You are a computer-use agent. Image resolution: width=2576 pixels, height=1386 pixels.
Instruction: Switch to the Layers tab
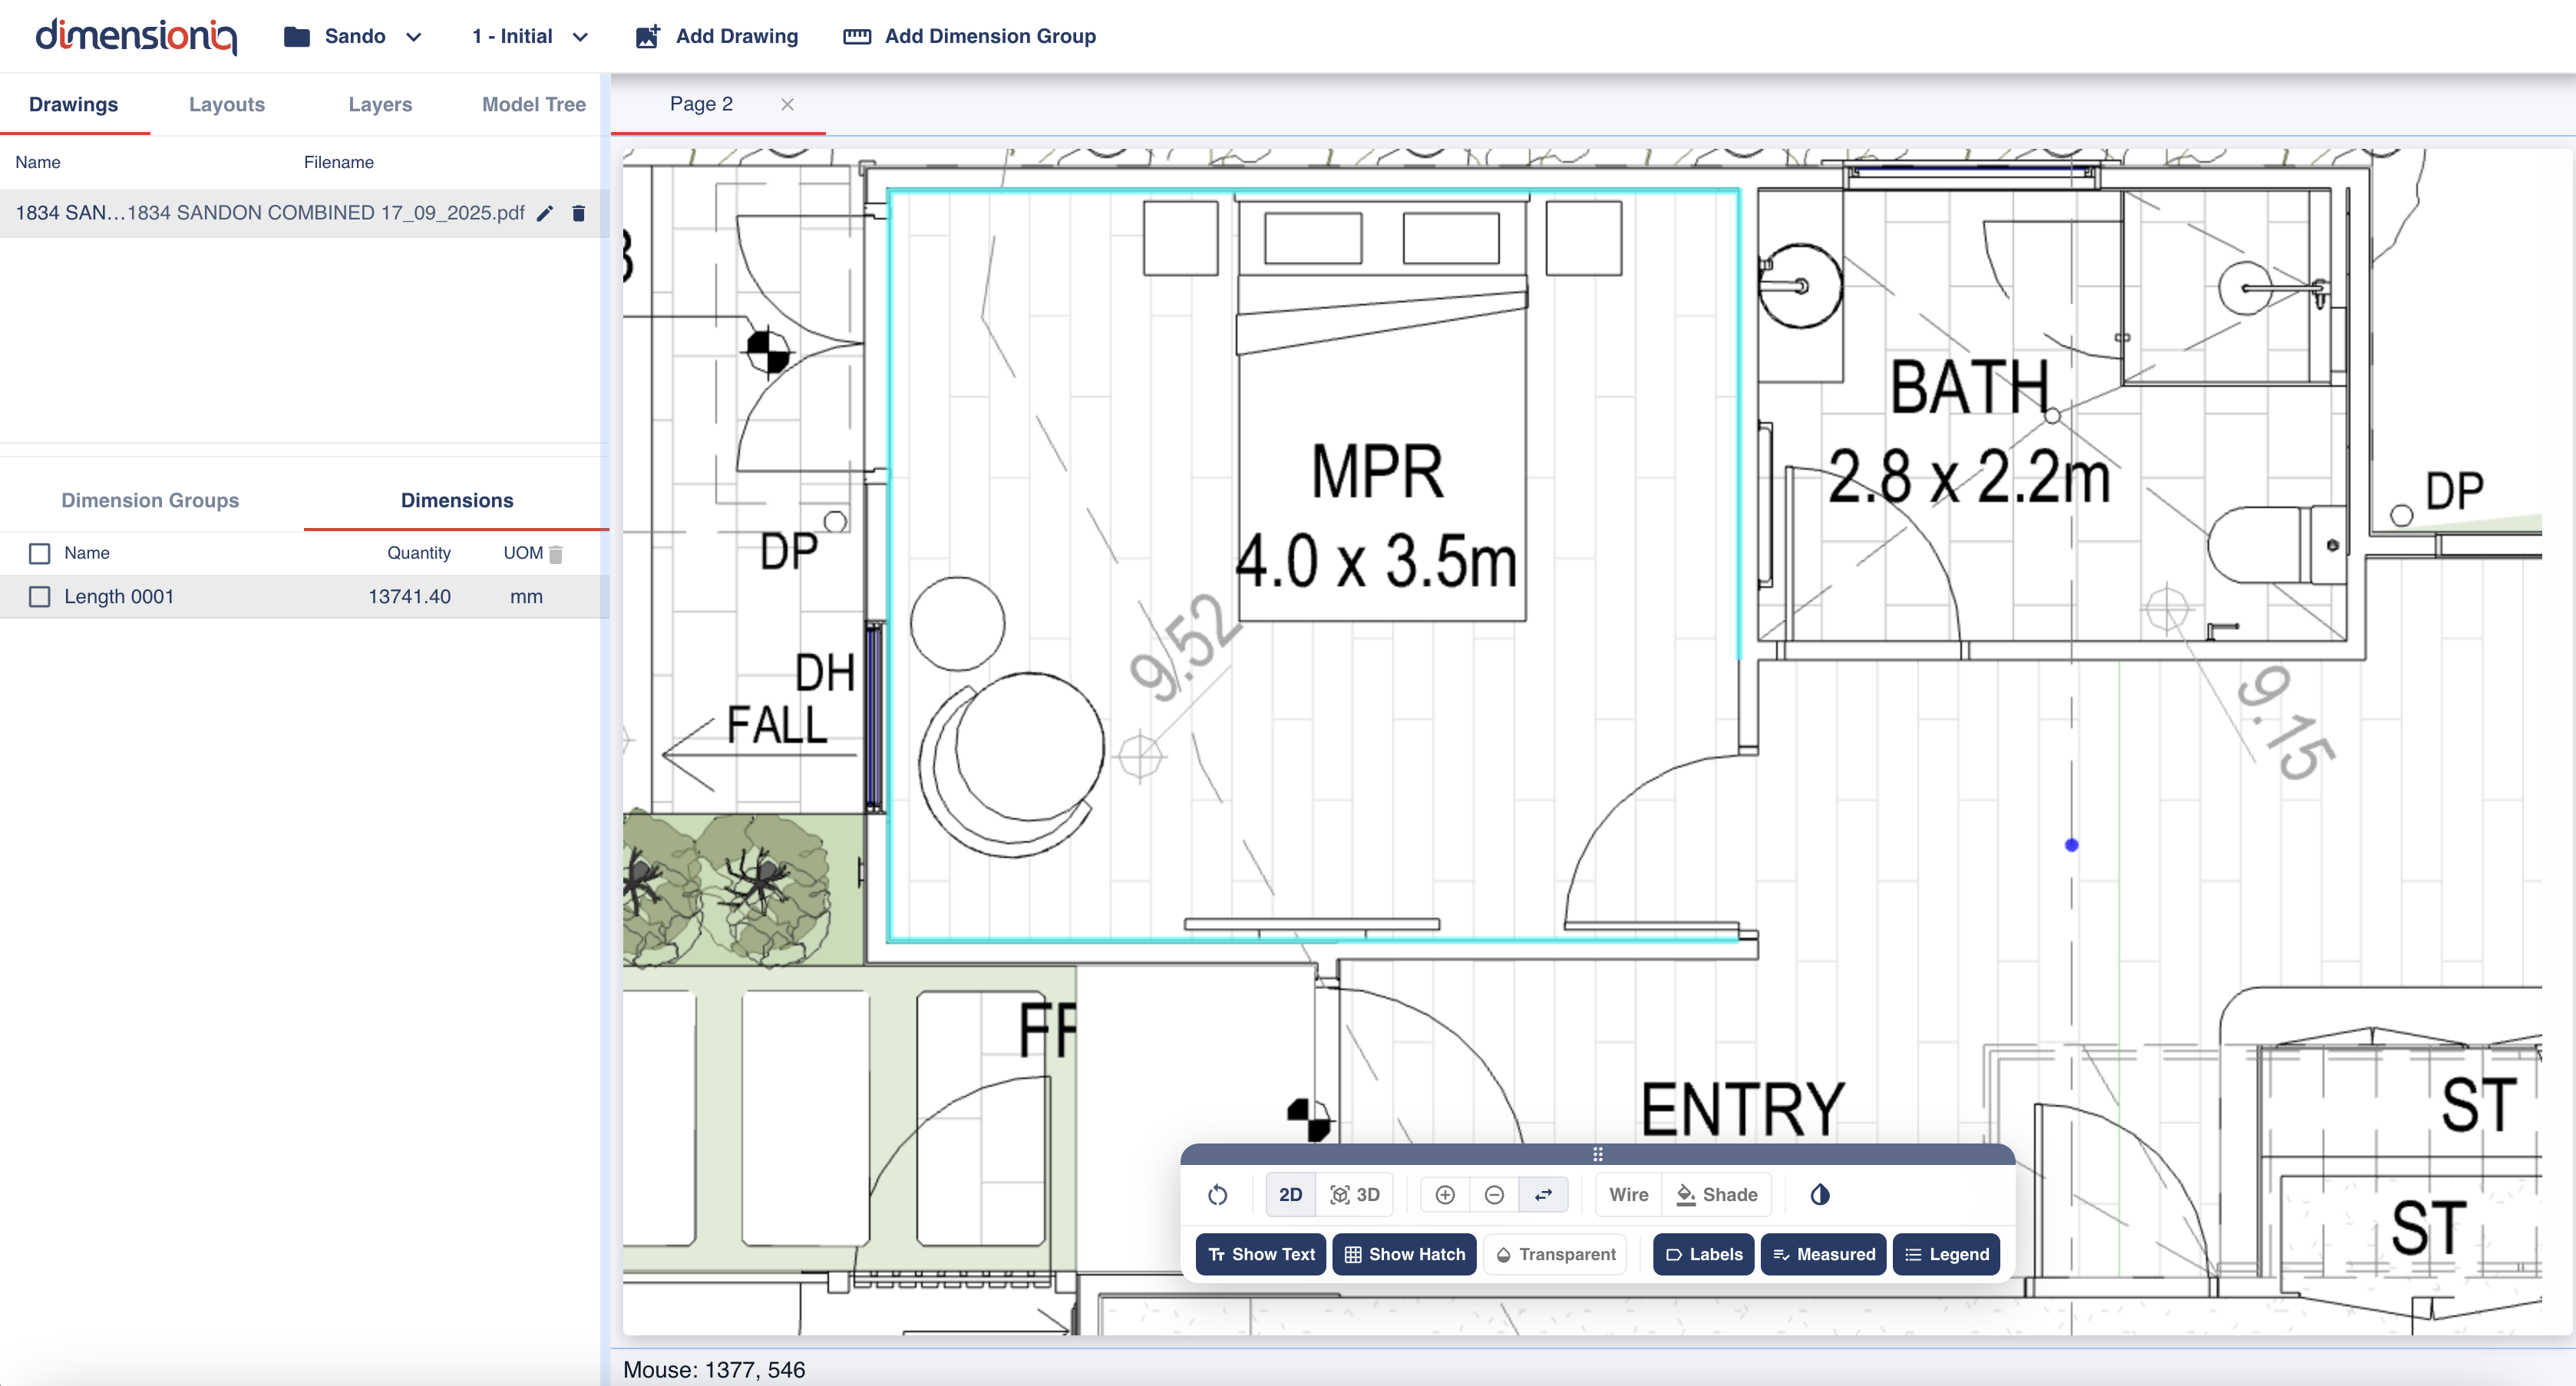coord(380,104)
